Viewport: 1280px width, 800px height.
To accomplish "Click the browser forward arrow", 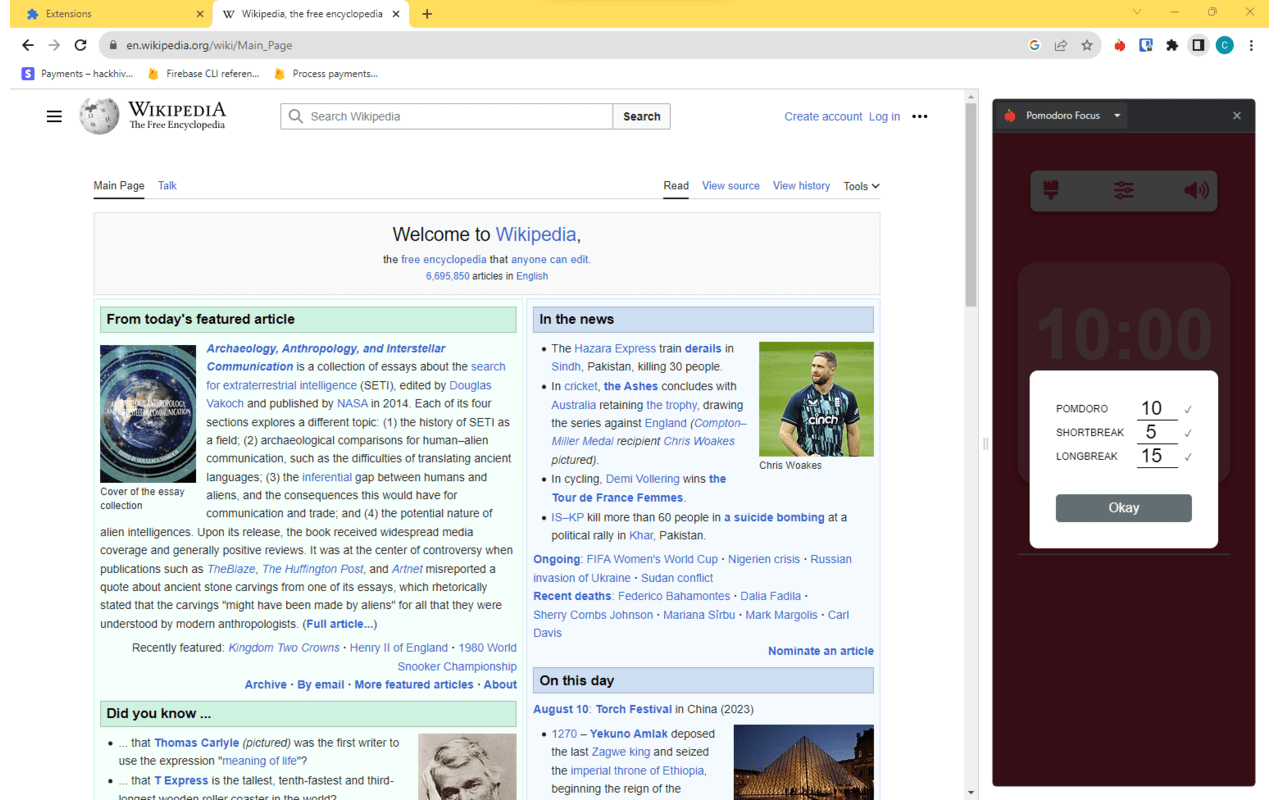I will point(54,45).
